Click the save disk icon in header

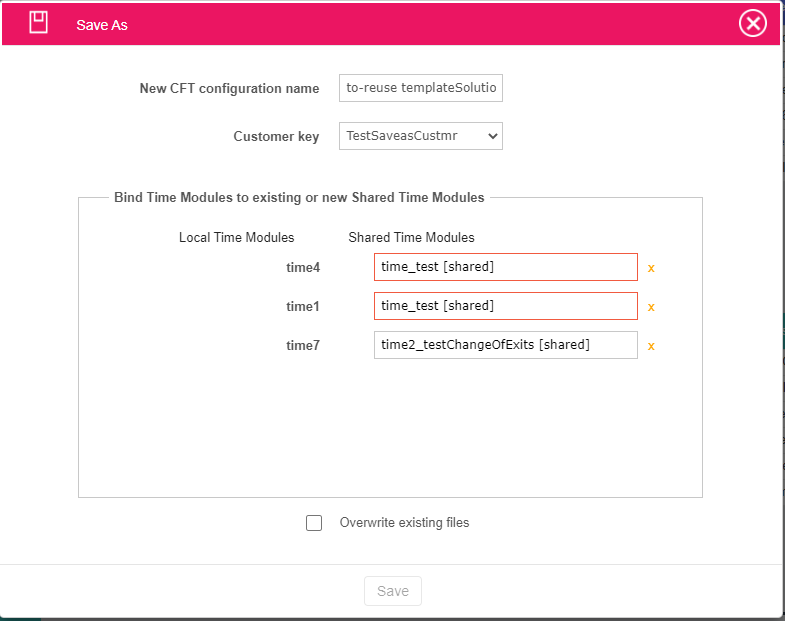38,23
